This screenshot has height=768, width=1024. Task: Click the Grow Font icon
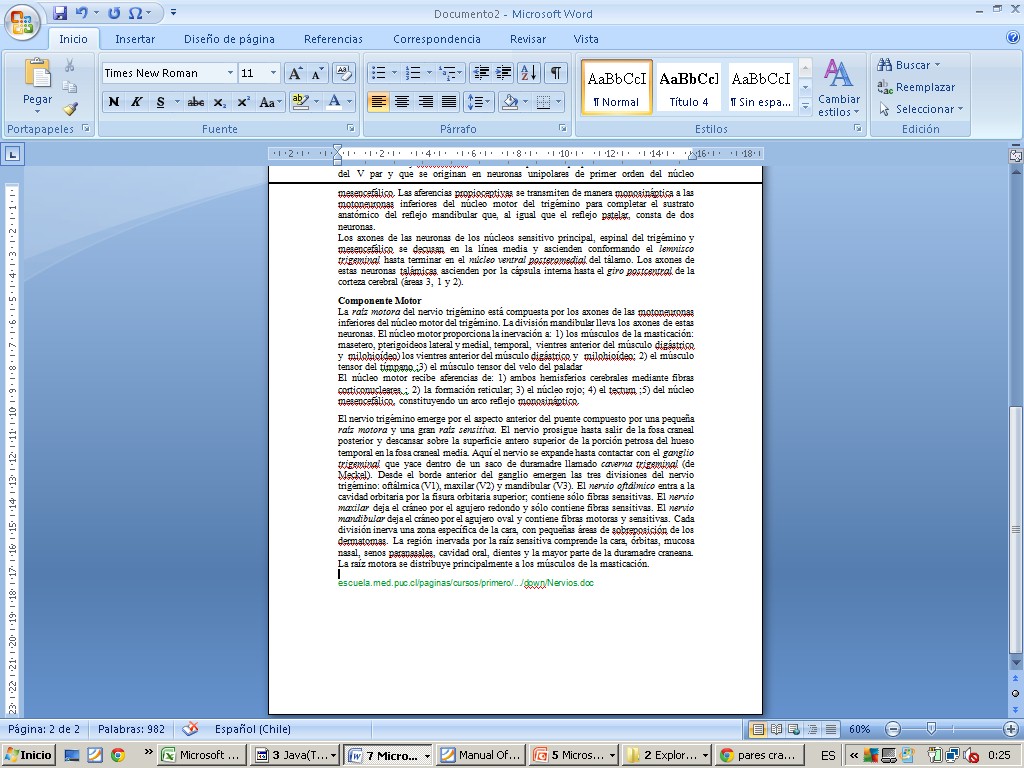point(295,73)
